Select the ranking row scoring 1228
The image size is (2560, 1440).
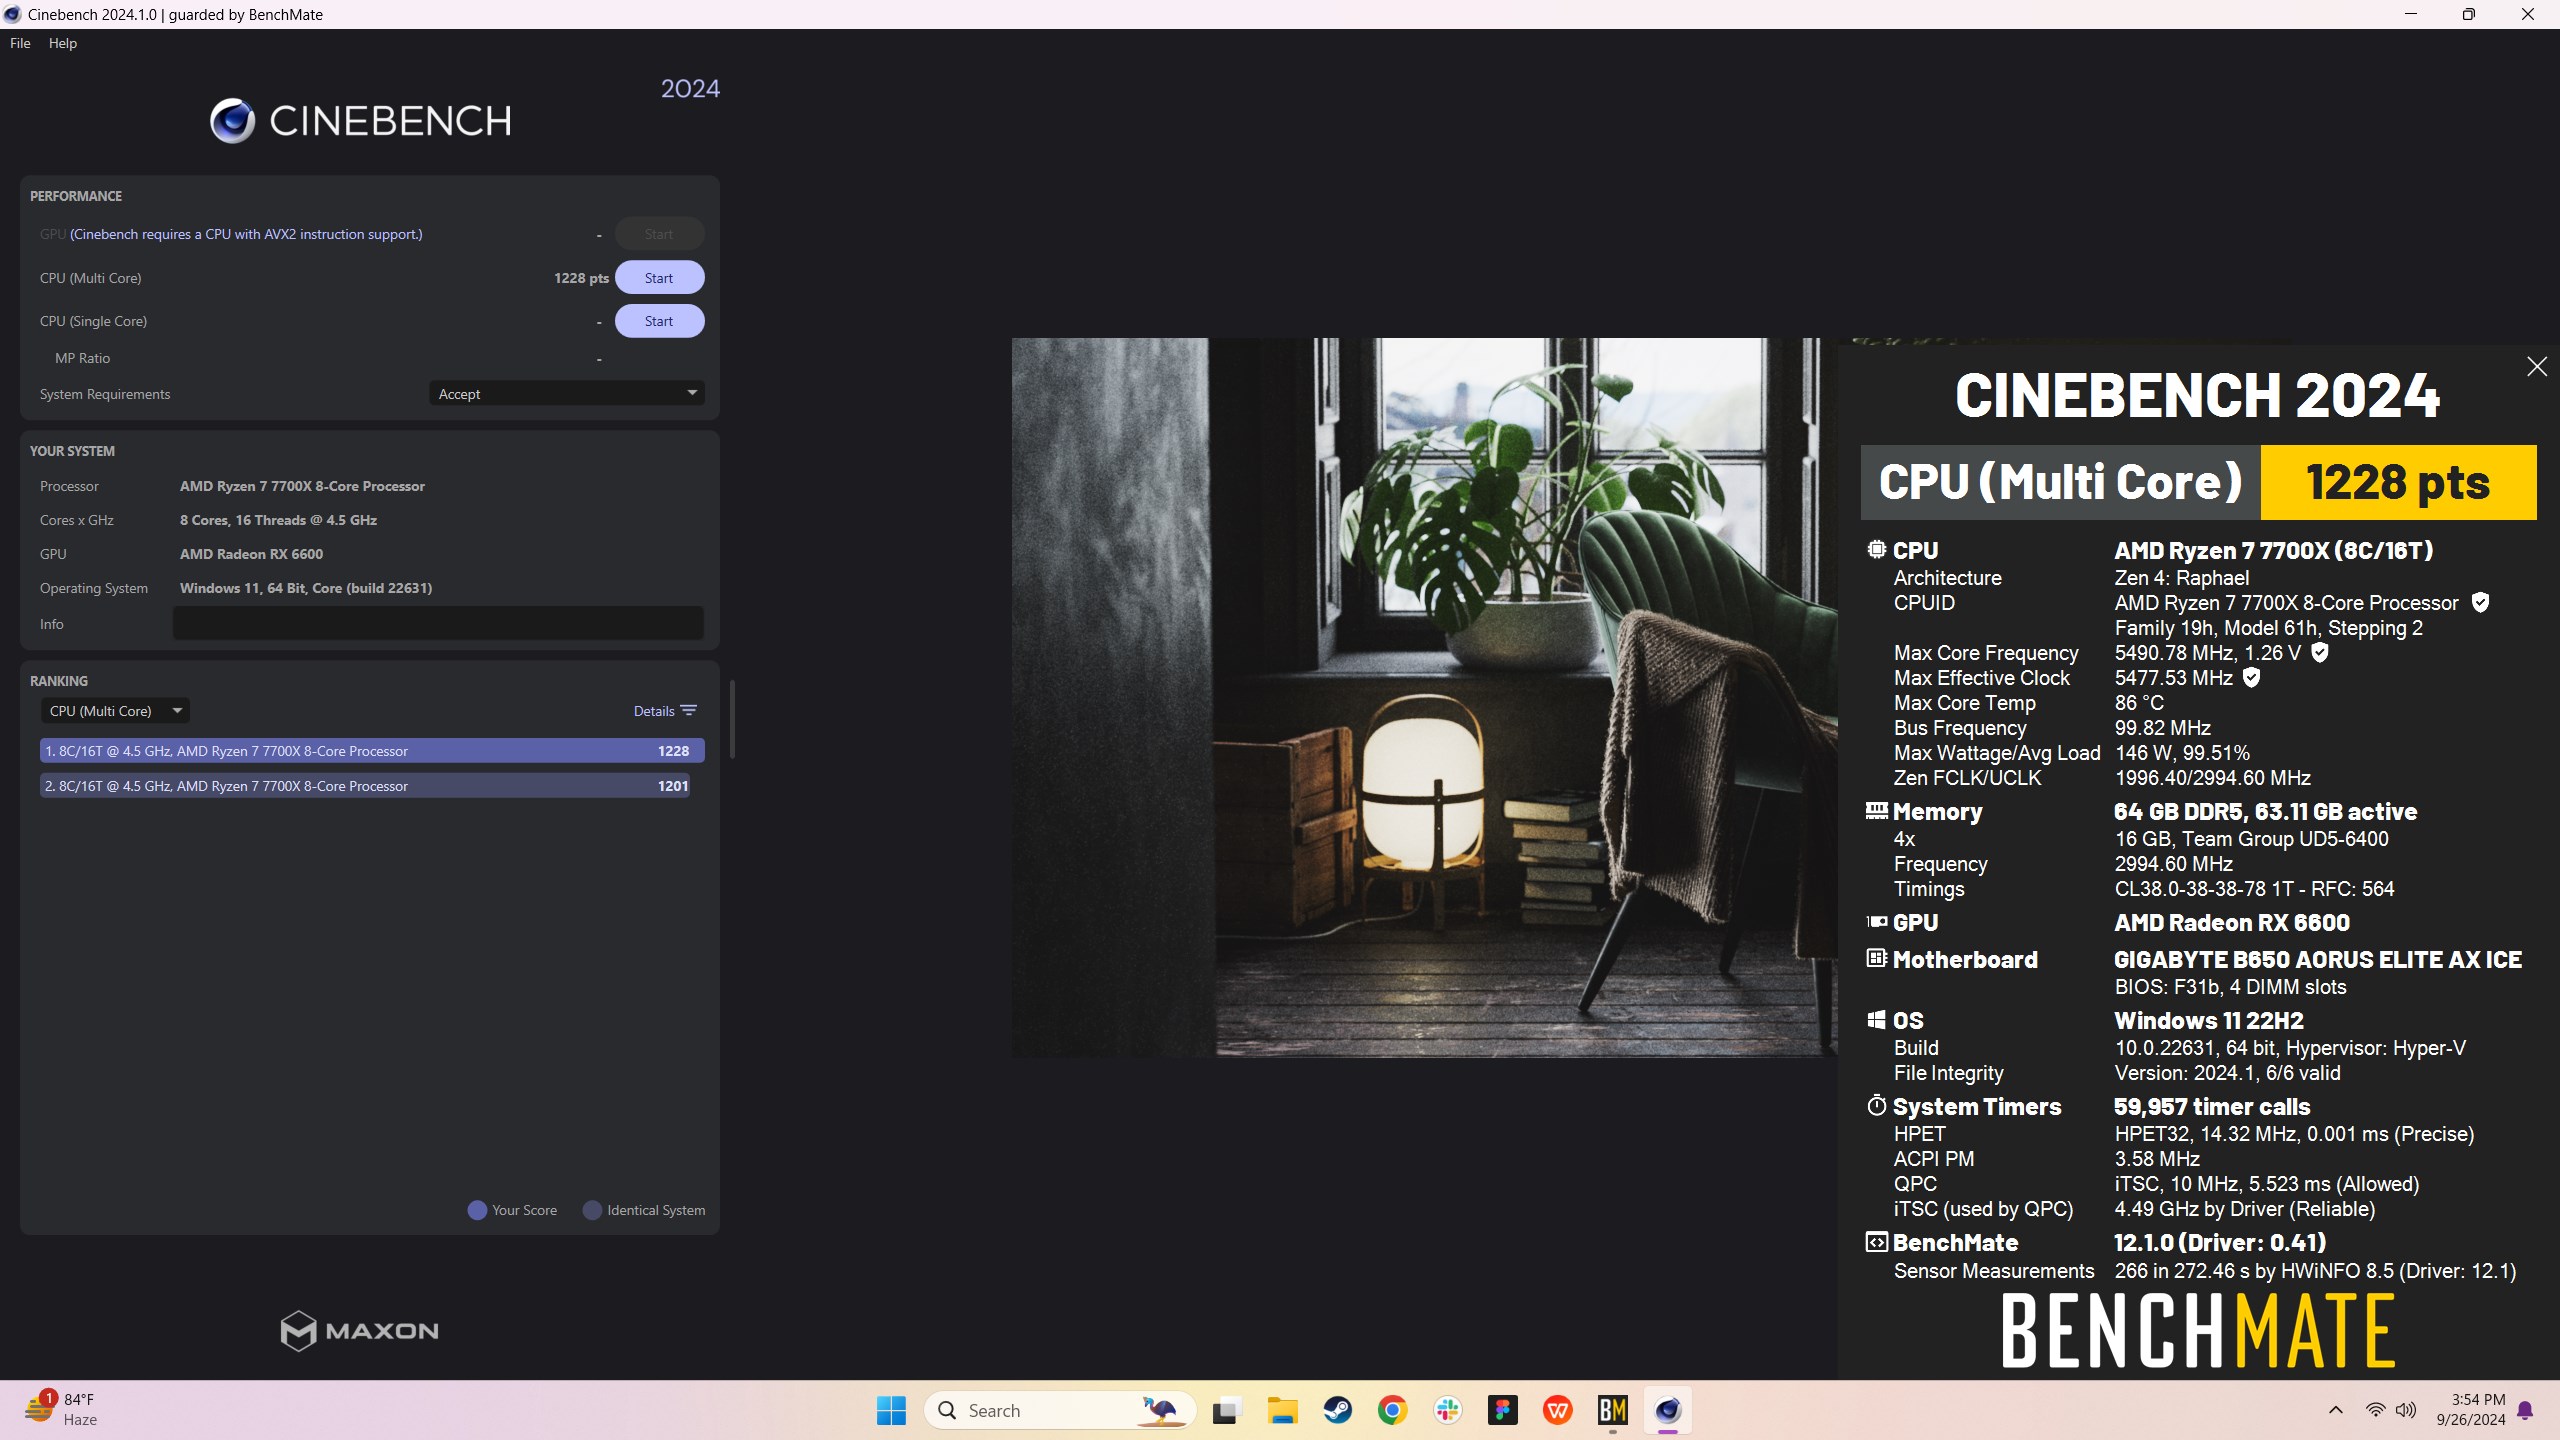(x=372, y=751)
